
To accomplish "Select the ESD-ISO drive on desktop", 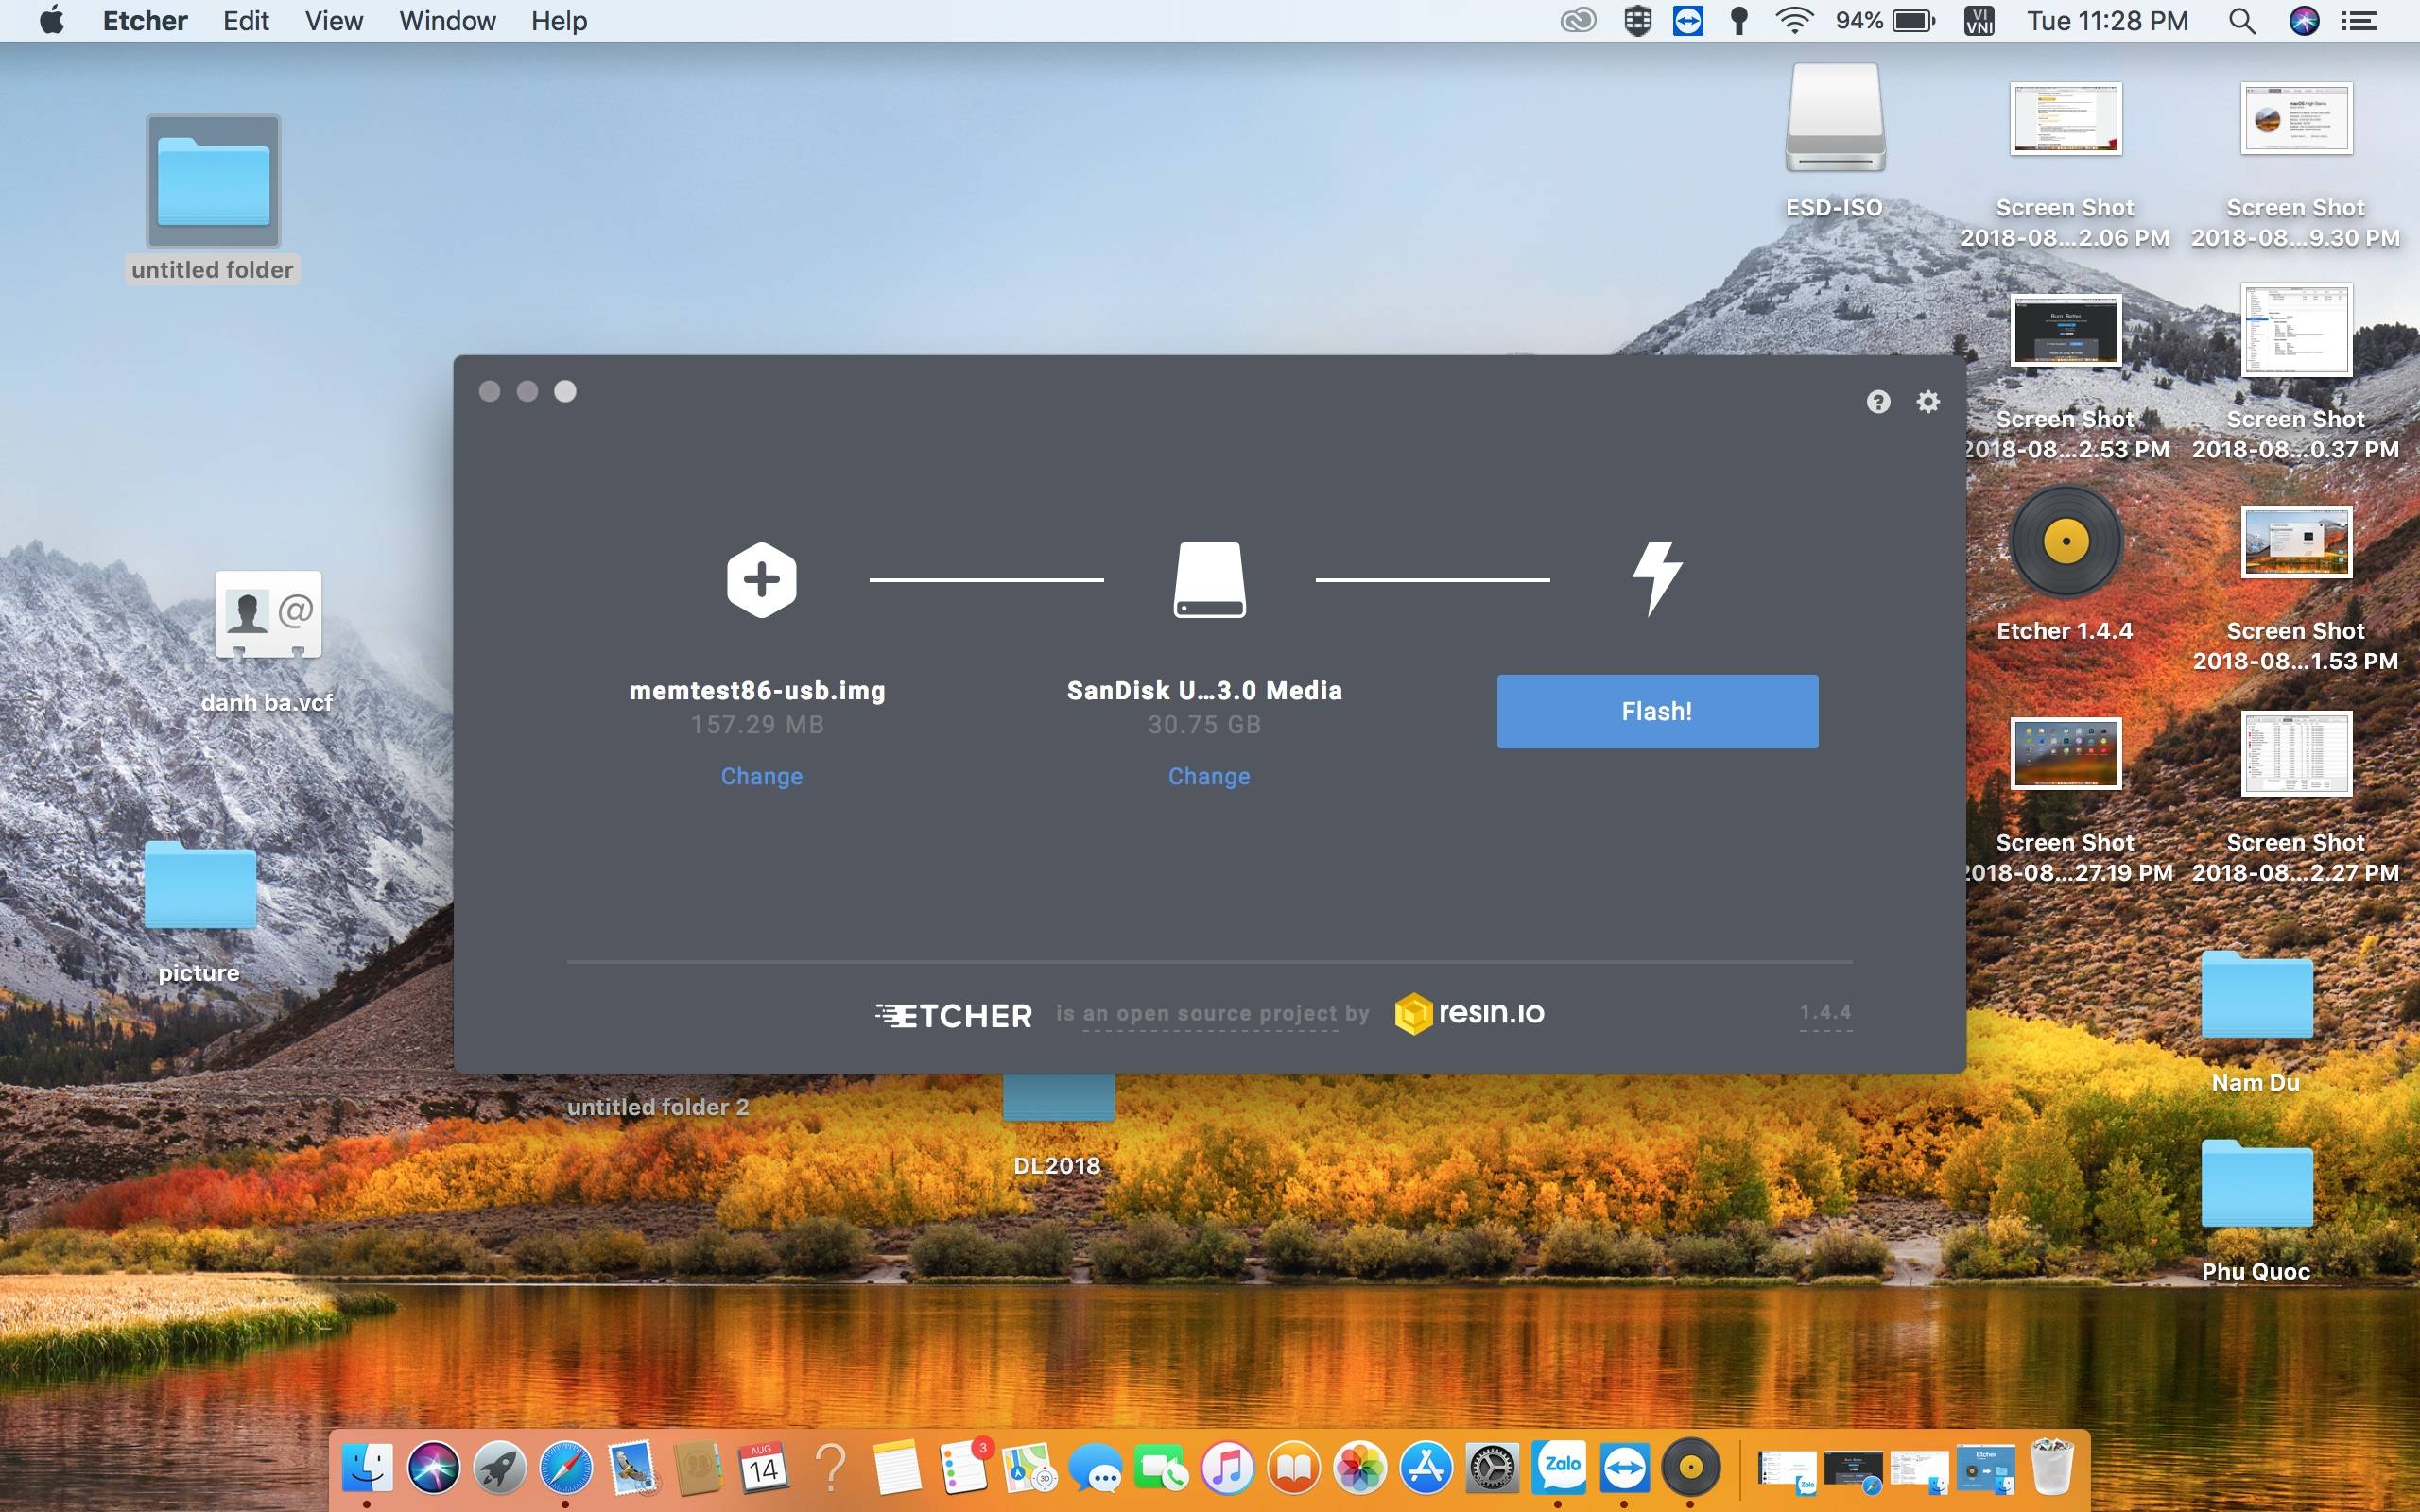I will coord(1835,118).
